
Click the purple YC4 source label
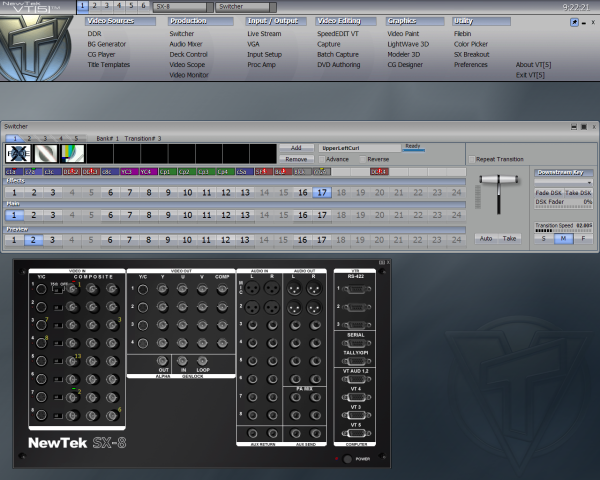tap(148, 171)
